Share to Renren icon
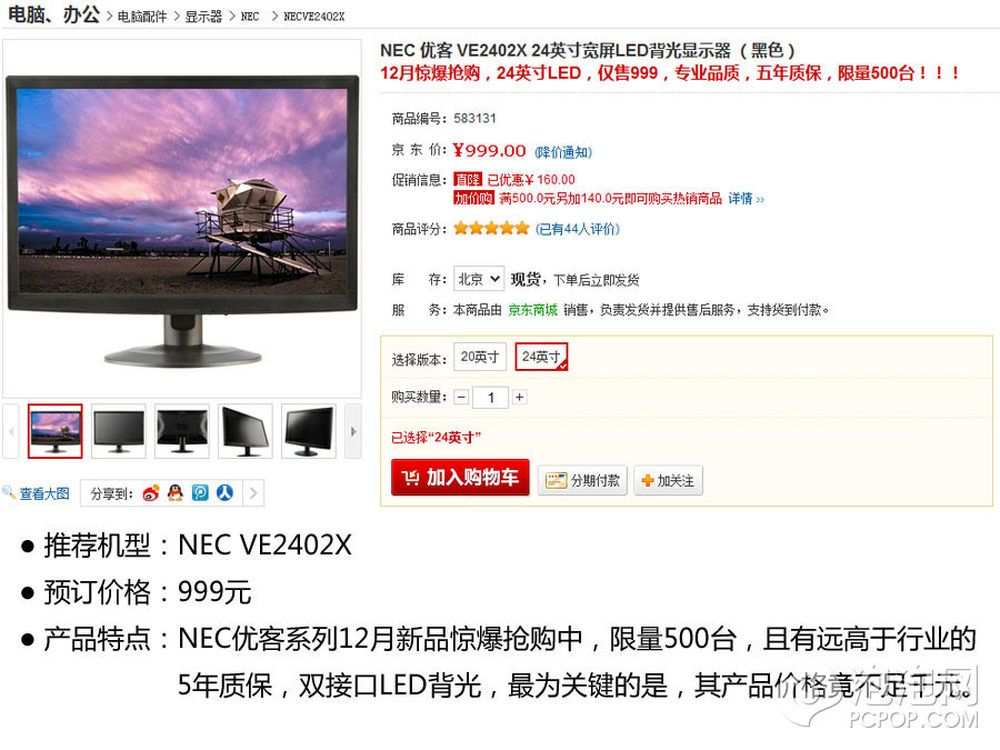Image resolution: width=1000 pixels, height=750 pixels. [x=224, y=492]
